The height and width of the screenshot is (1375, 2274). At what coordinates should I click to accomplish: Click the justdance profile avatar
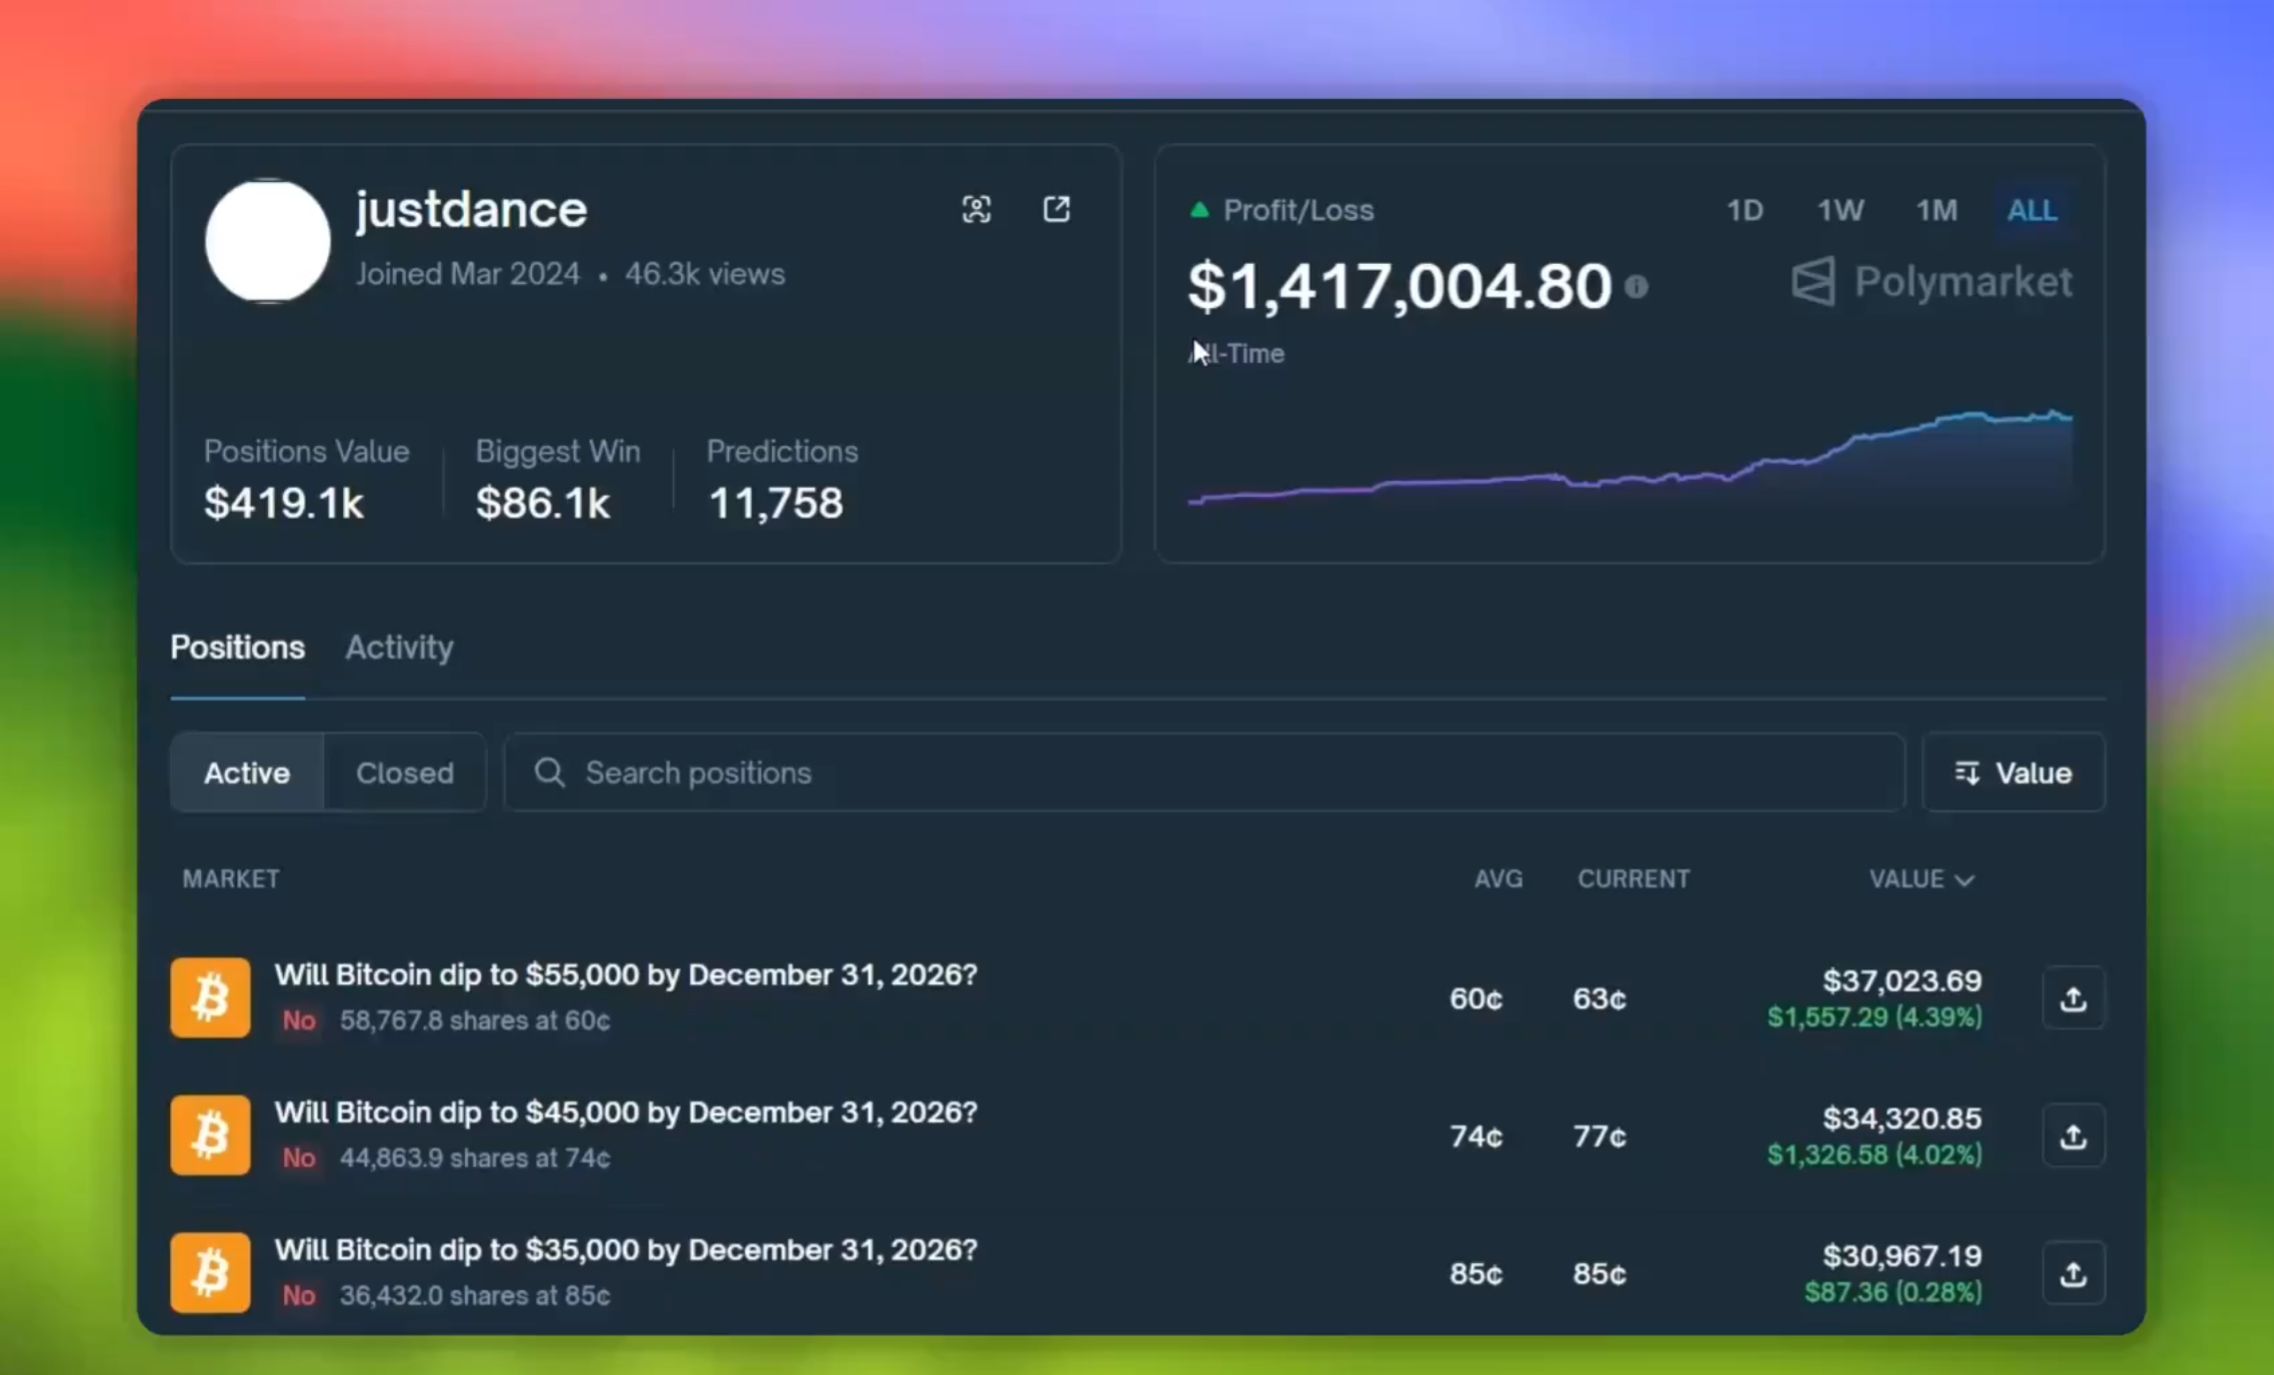(x=267, y=240)
